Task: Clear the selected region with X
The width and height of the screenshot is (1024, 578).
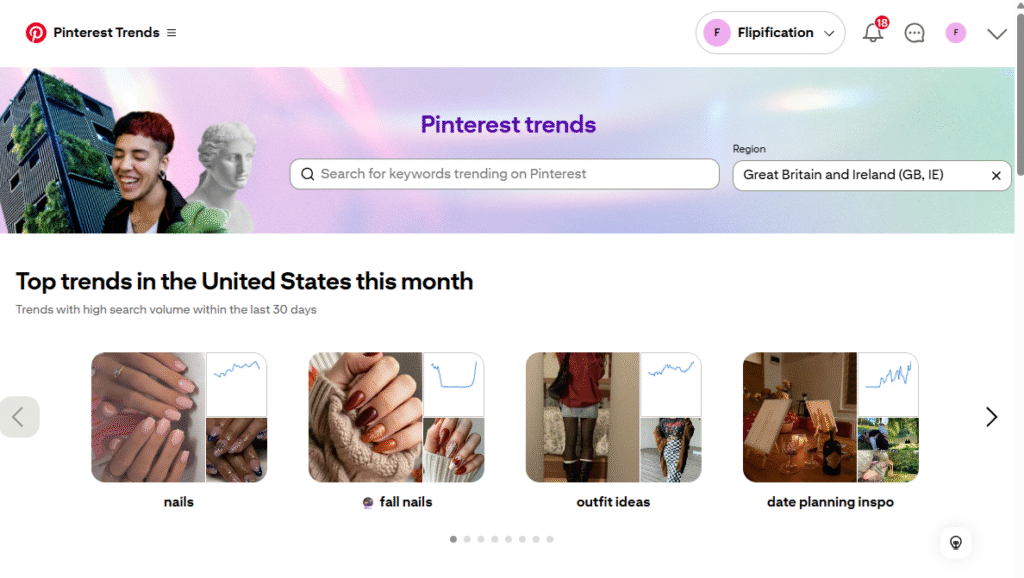Action: click(996, 175)
